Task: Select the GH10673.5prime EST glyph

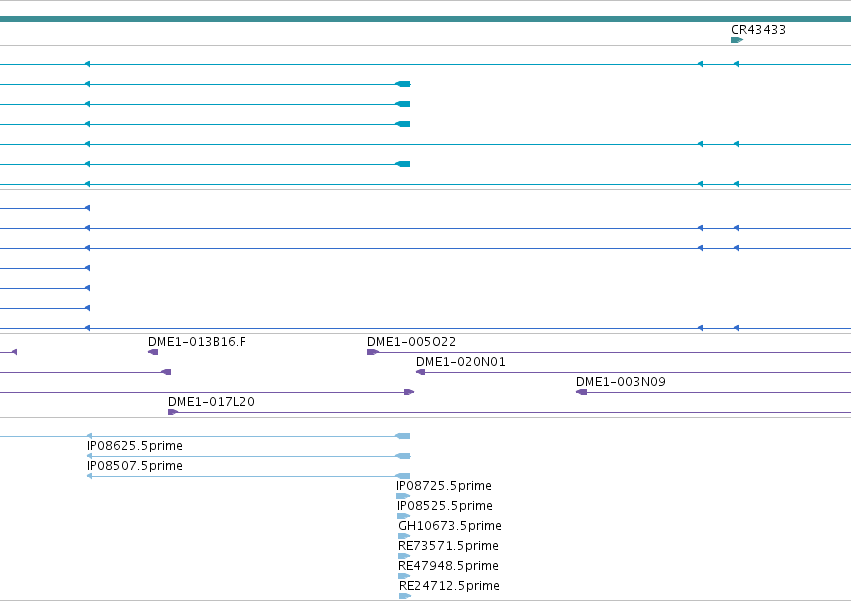Action: 404,536
